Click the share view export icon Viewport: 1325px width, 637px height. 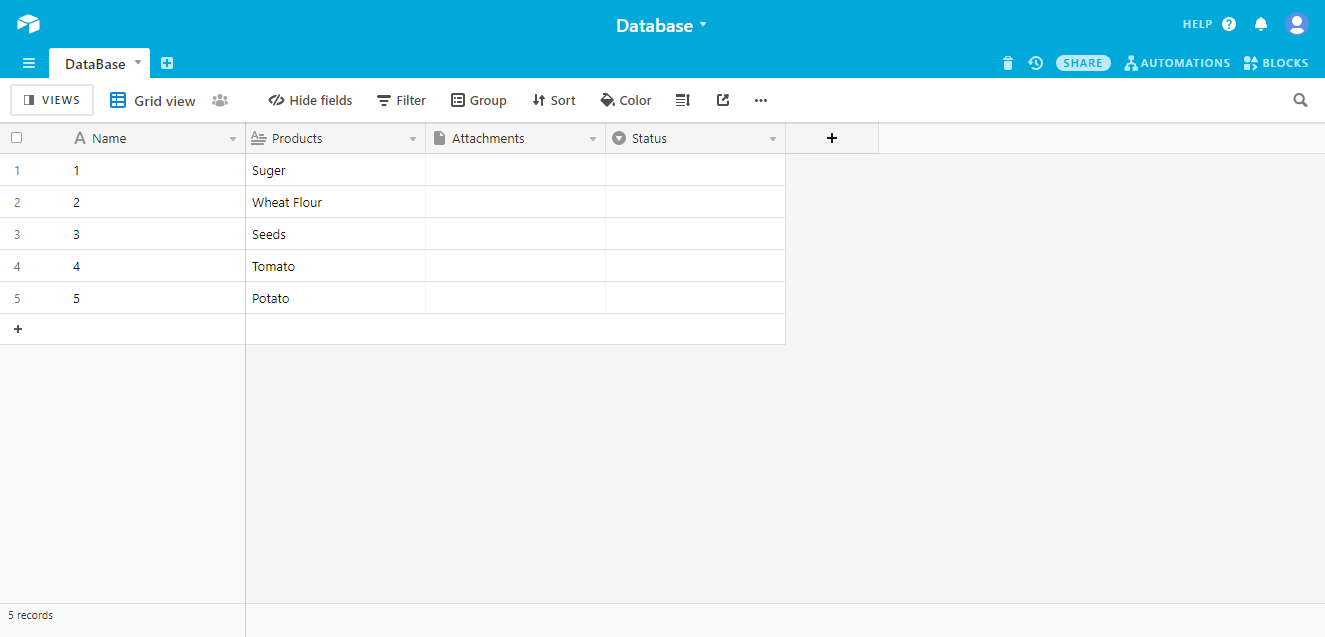723,100
